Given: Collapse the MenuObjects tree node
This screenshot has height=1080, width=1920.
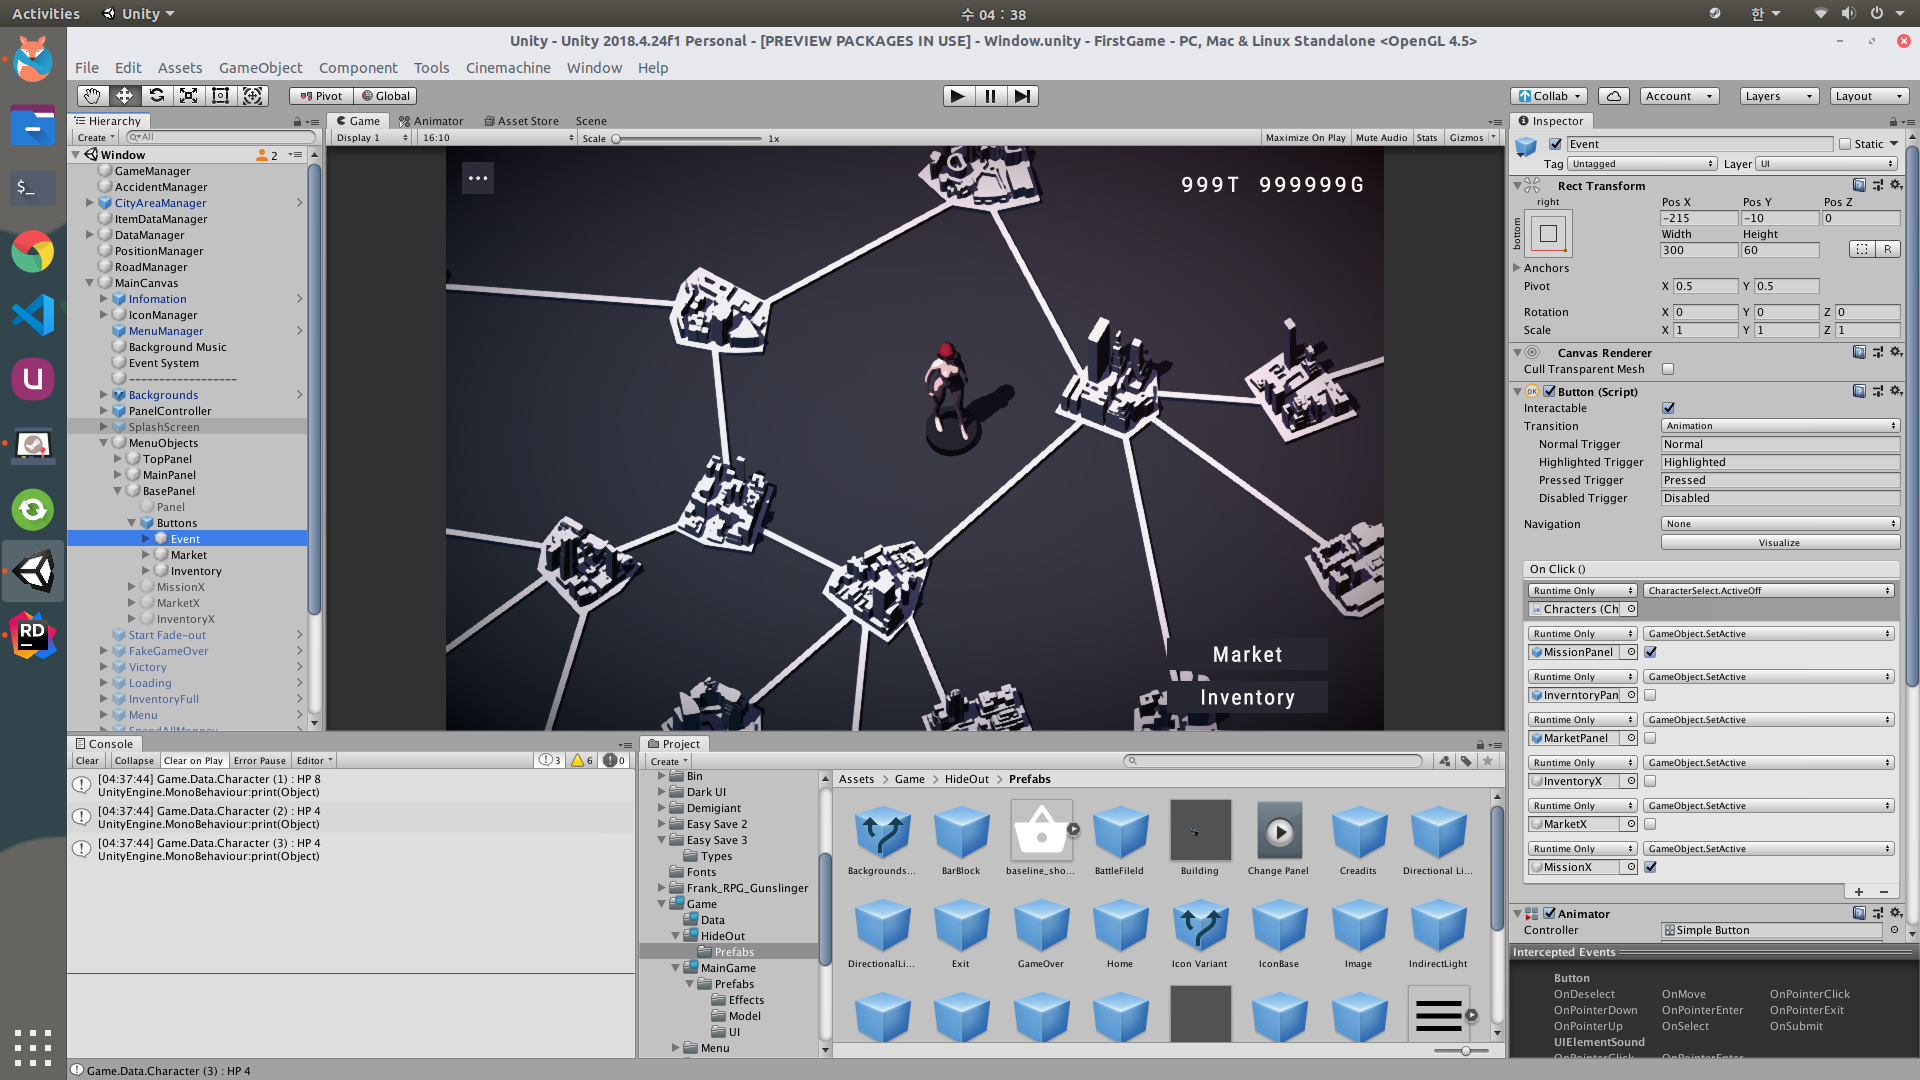Looking at the screenshot, I should [x=103, y=443].
